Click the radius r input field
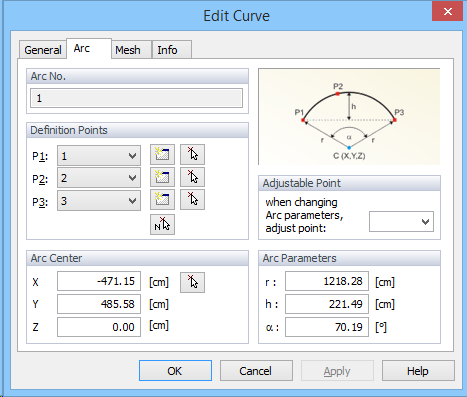 coord(327,281)
